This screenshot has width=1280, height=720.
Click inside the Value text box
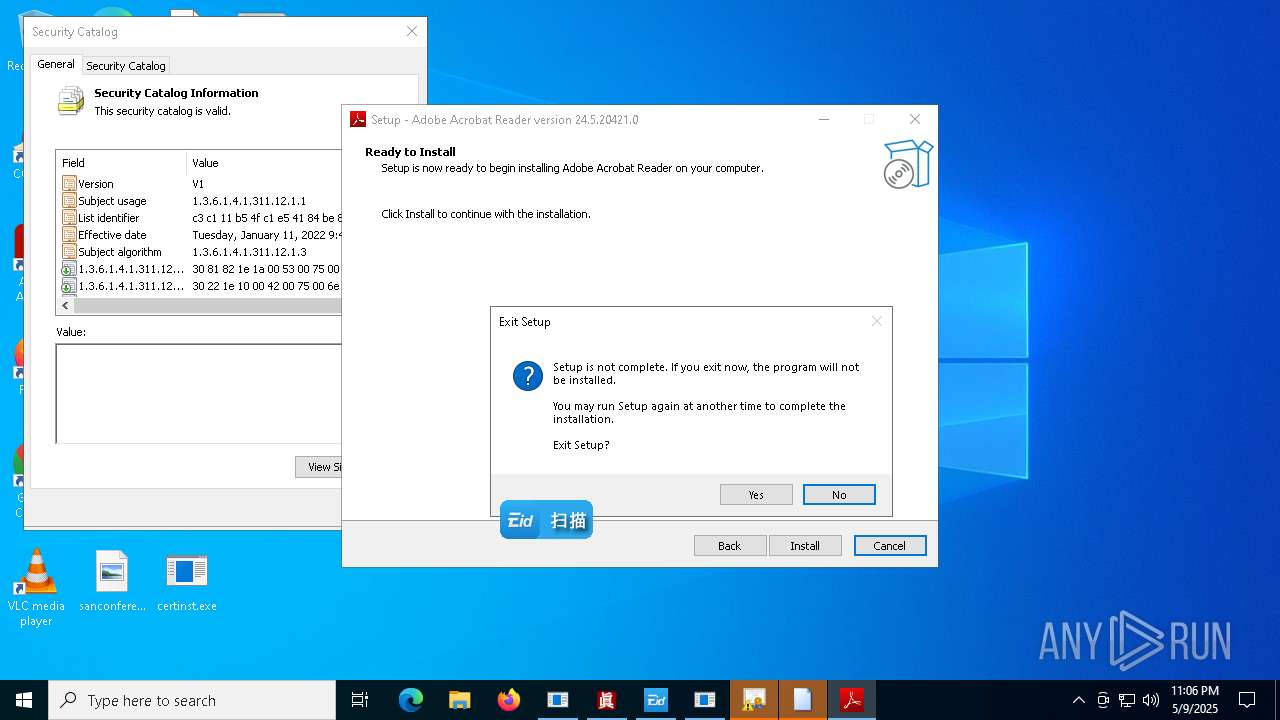(198, 393)
